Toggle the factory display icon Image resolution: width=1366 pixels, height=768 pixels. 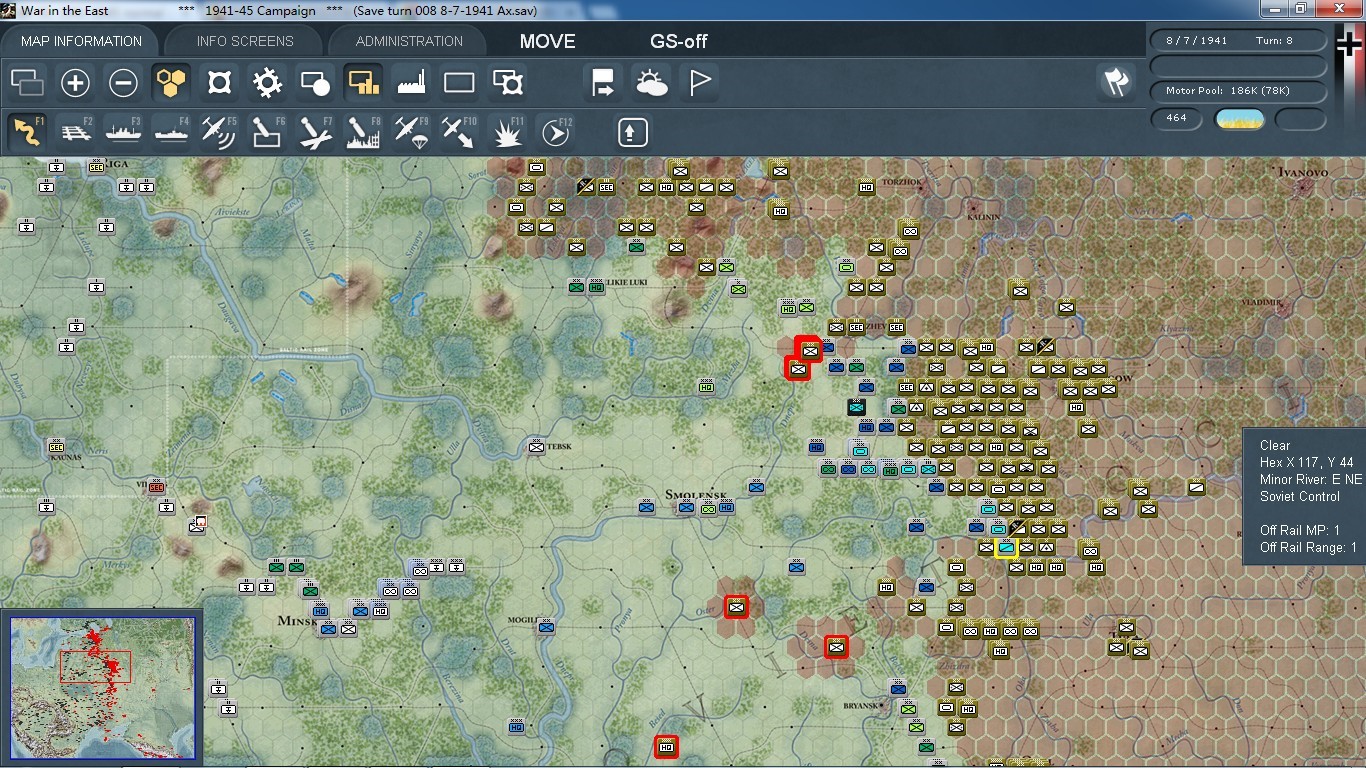411,82
